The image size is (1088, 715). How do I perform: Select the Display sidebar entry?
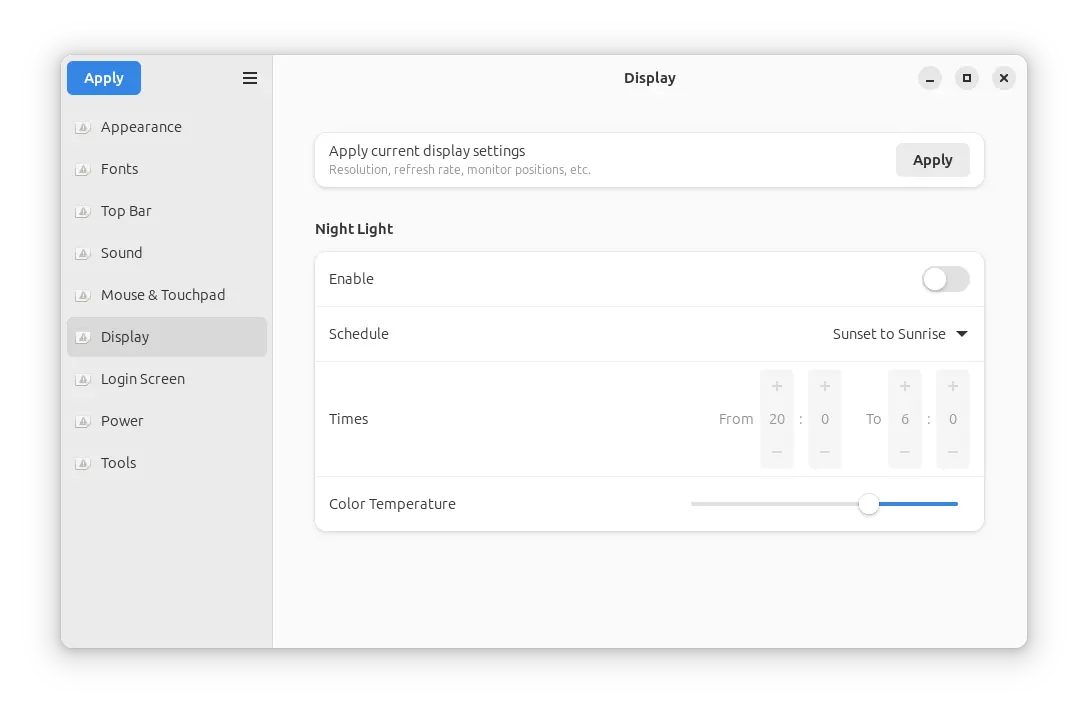click(x=166, y=337)
